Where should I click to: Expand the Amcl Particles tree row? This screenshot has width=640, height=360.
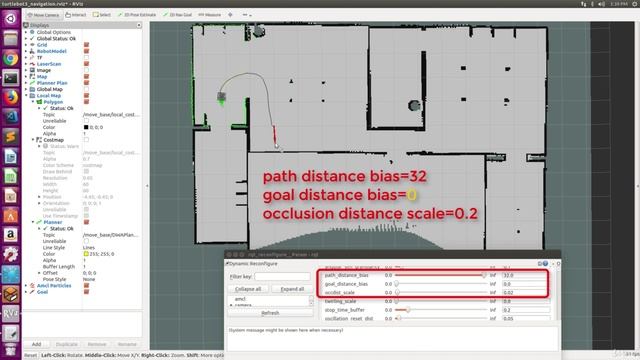pyautogui.click(x=26, y=286)
